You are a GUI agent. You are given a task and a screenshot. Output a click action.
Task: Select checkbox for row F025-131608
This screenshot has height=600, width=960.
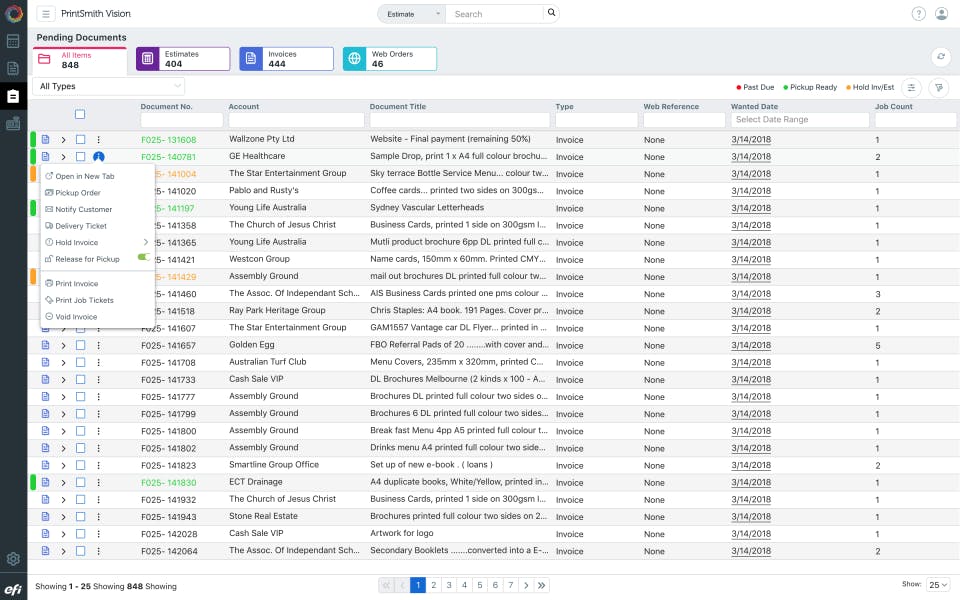point(80,140)
